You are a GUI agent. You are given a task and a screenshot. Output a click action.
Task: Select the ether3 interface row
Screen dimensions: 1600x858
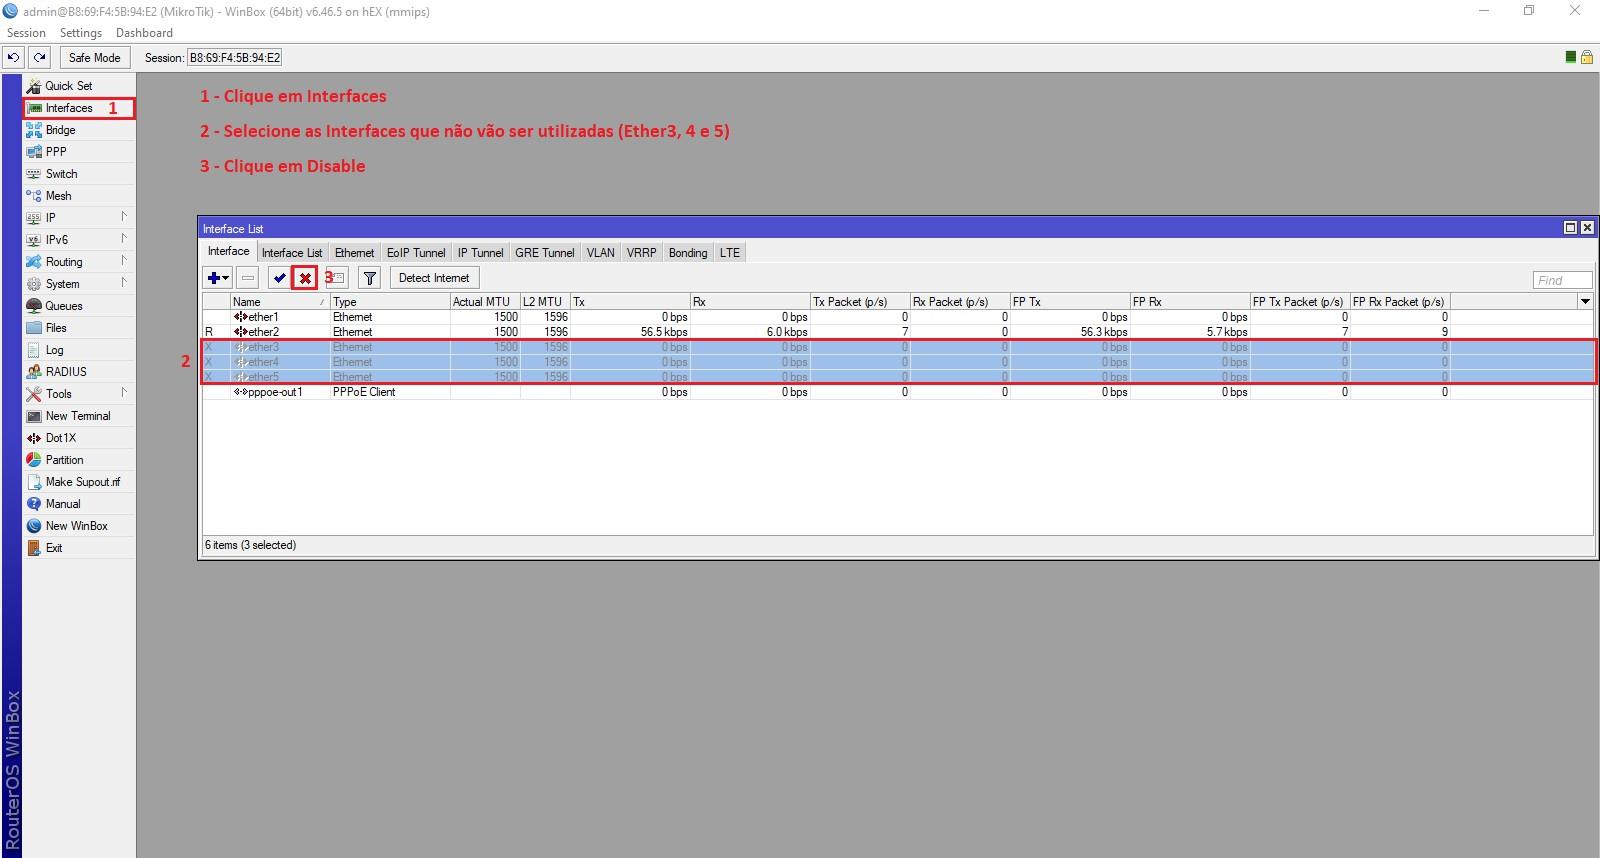(x=897, y=347)
